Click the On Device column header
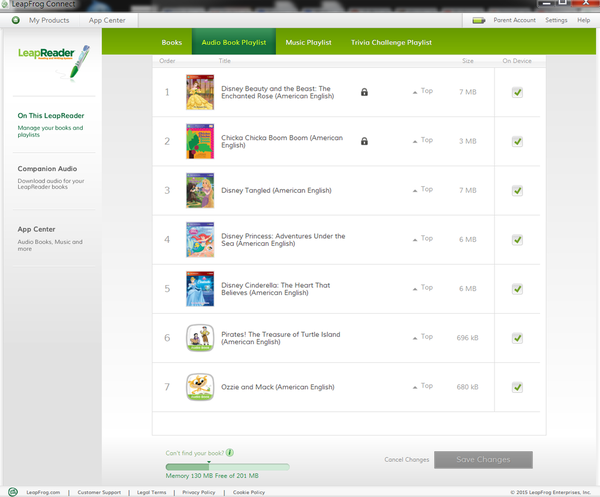 point(517,61)
